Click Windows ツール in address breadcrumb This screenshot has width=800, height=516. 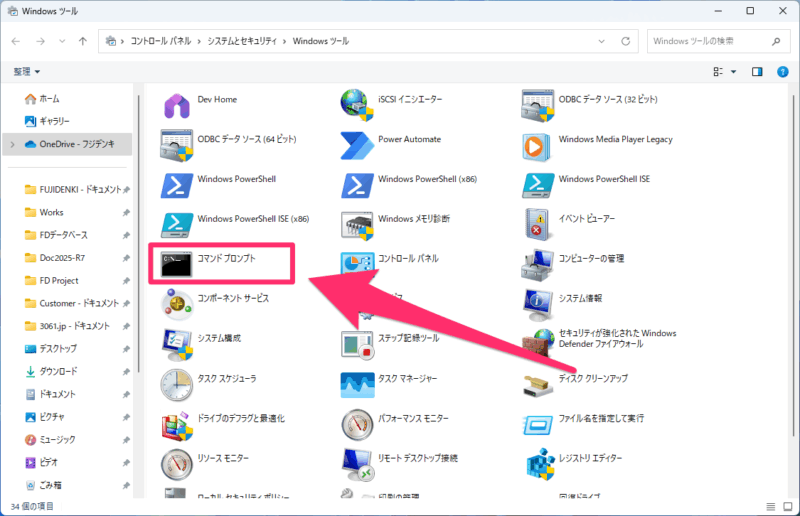coord(320,41)
